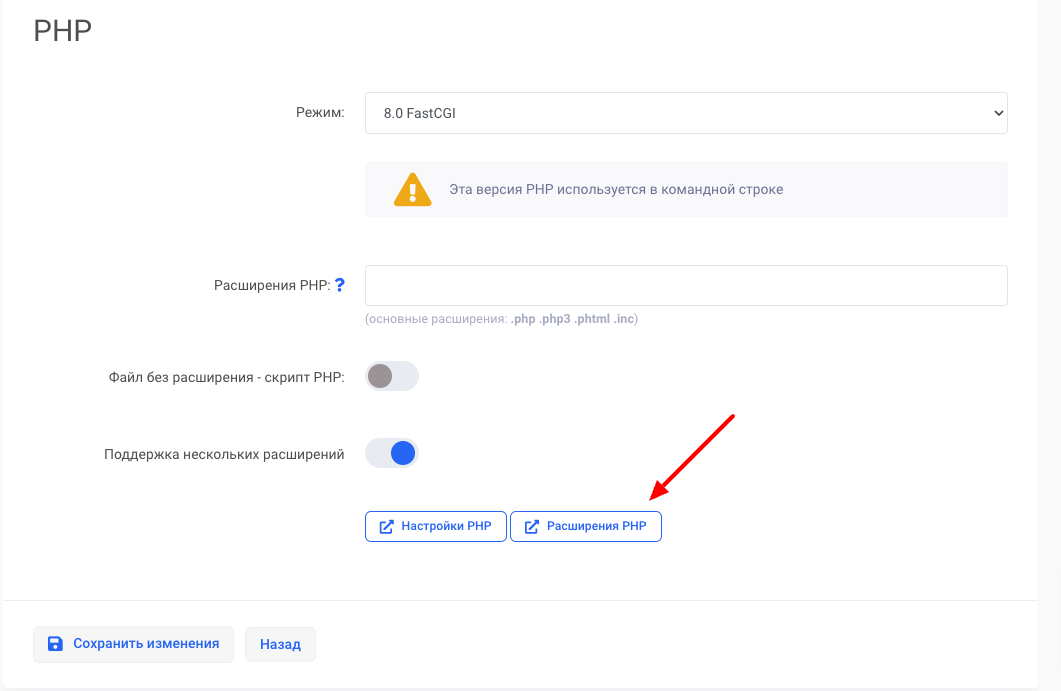The height and width of the screenshot is (691, 1061).
Task: Click the Поддержка нескольких расширений label
Action: click(x=224, y=454)
